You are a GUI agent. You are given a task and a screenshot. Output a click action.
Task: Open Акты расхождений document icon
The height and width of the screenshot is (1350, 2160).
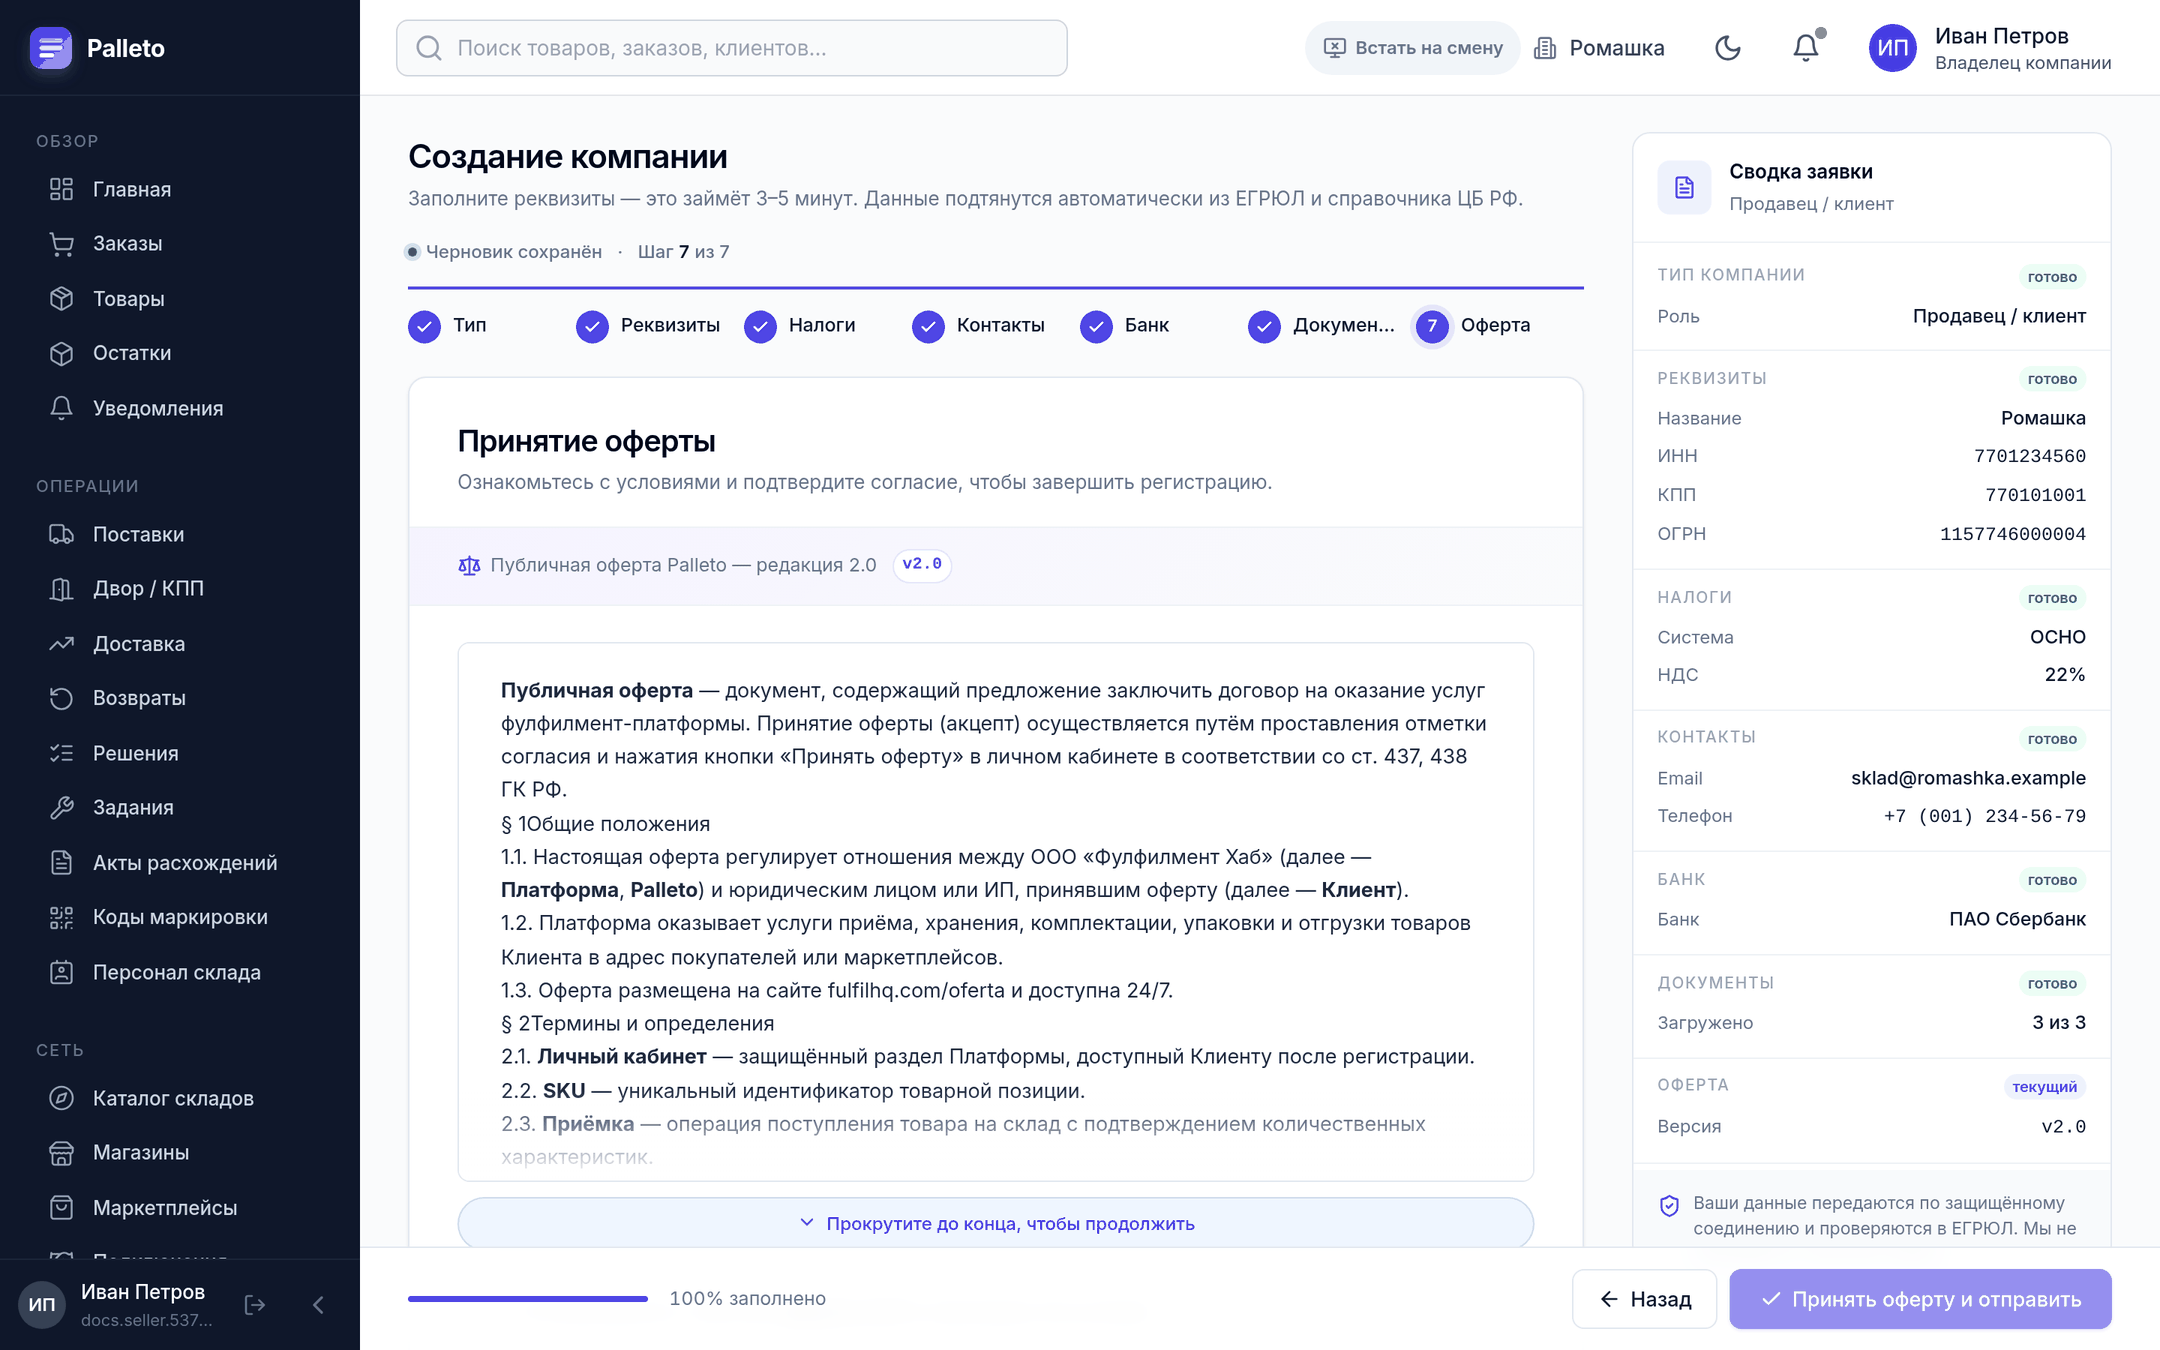62,862
